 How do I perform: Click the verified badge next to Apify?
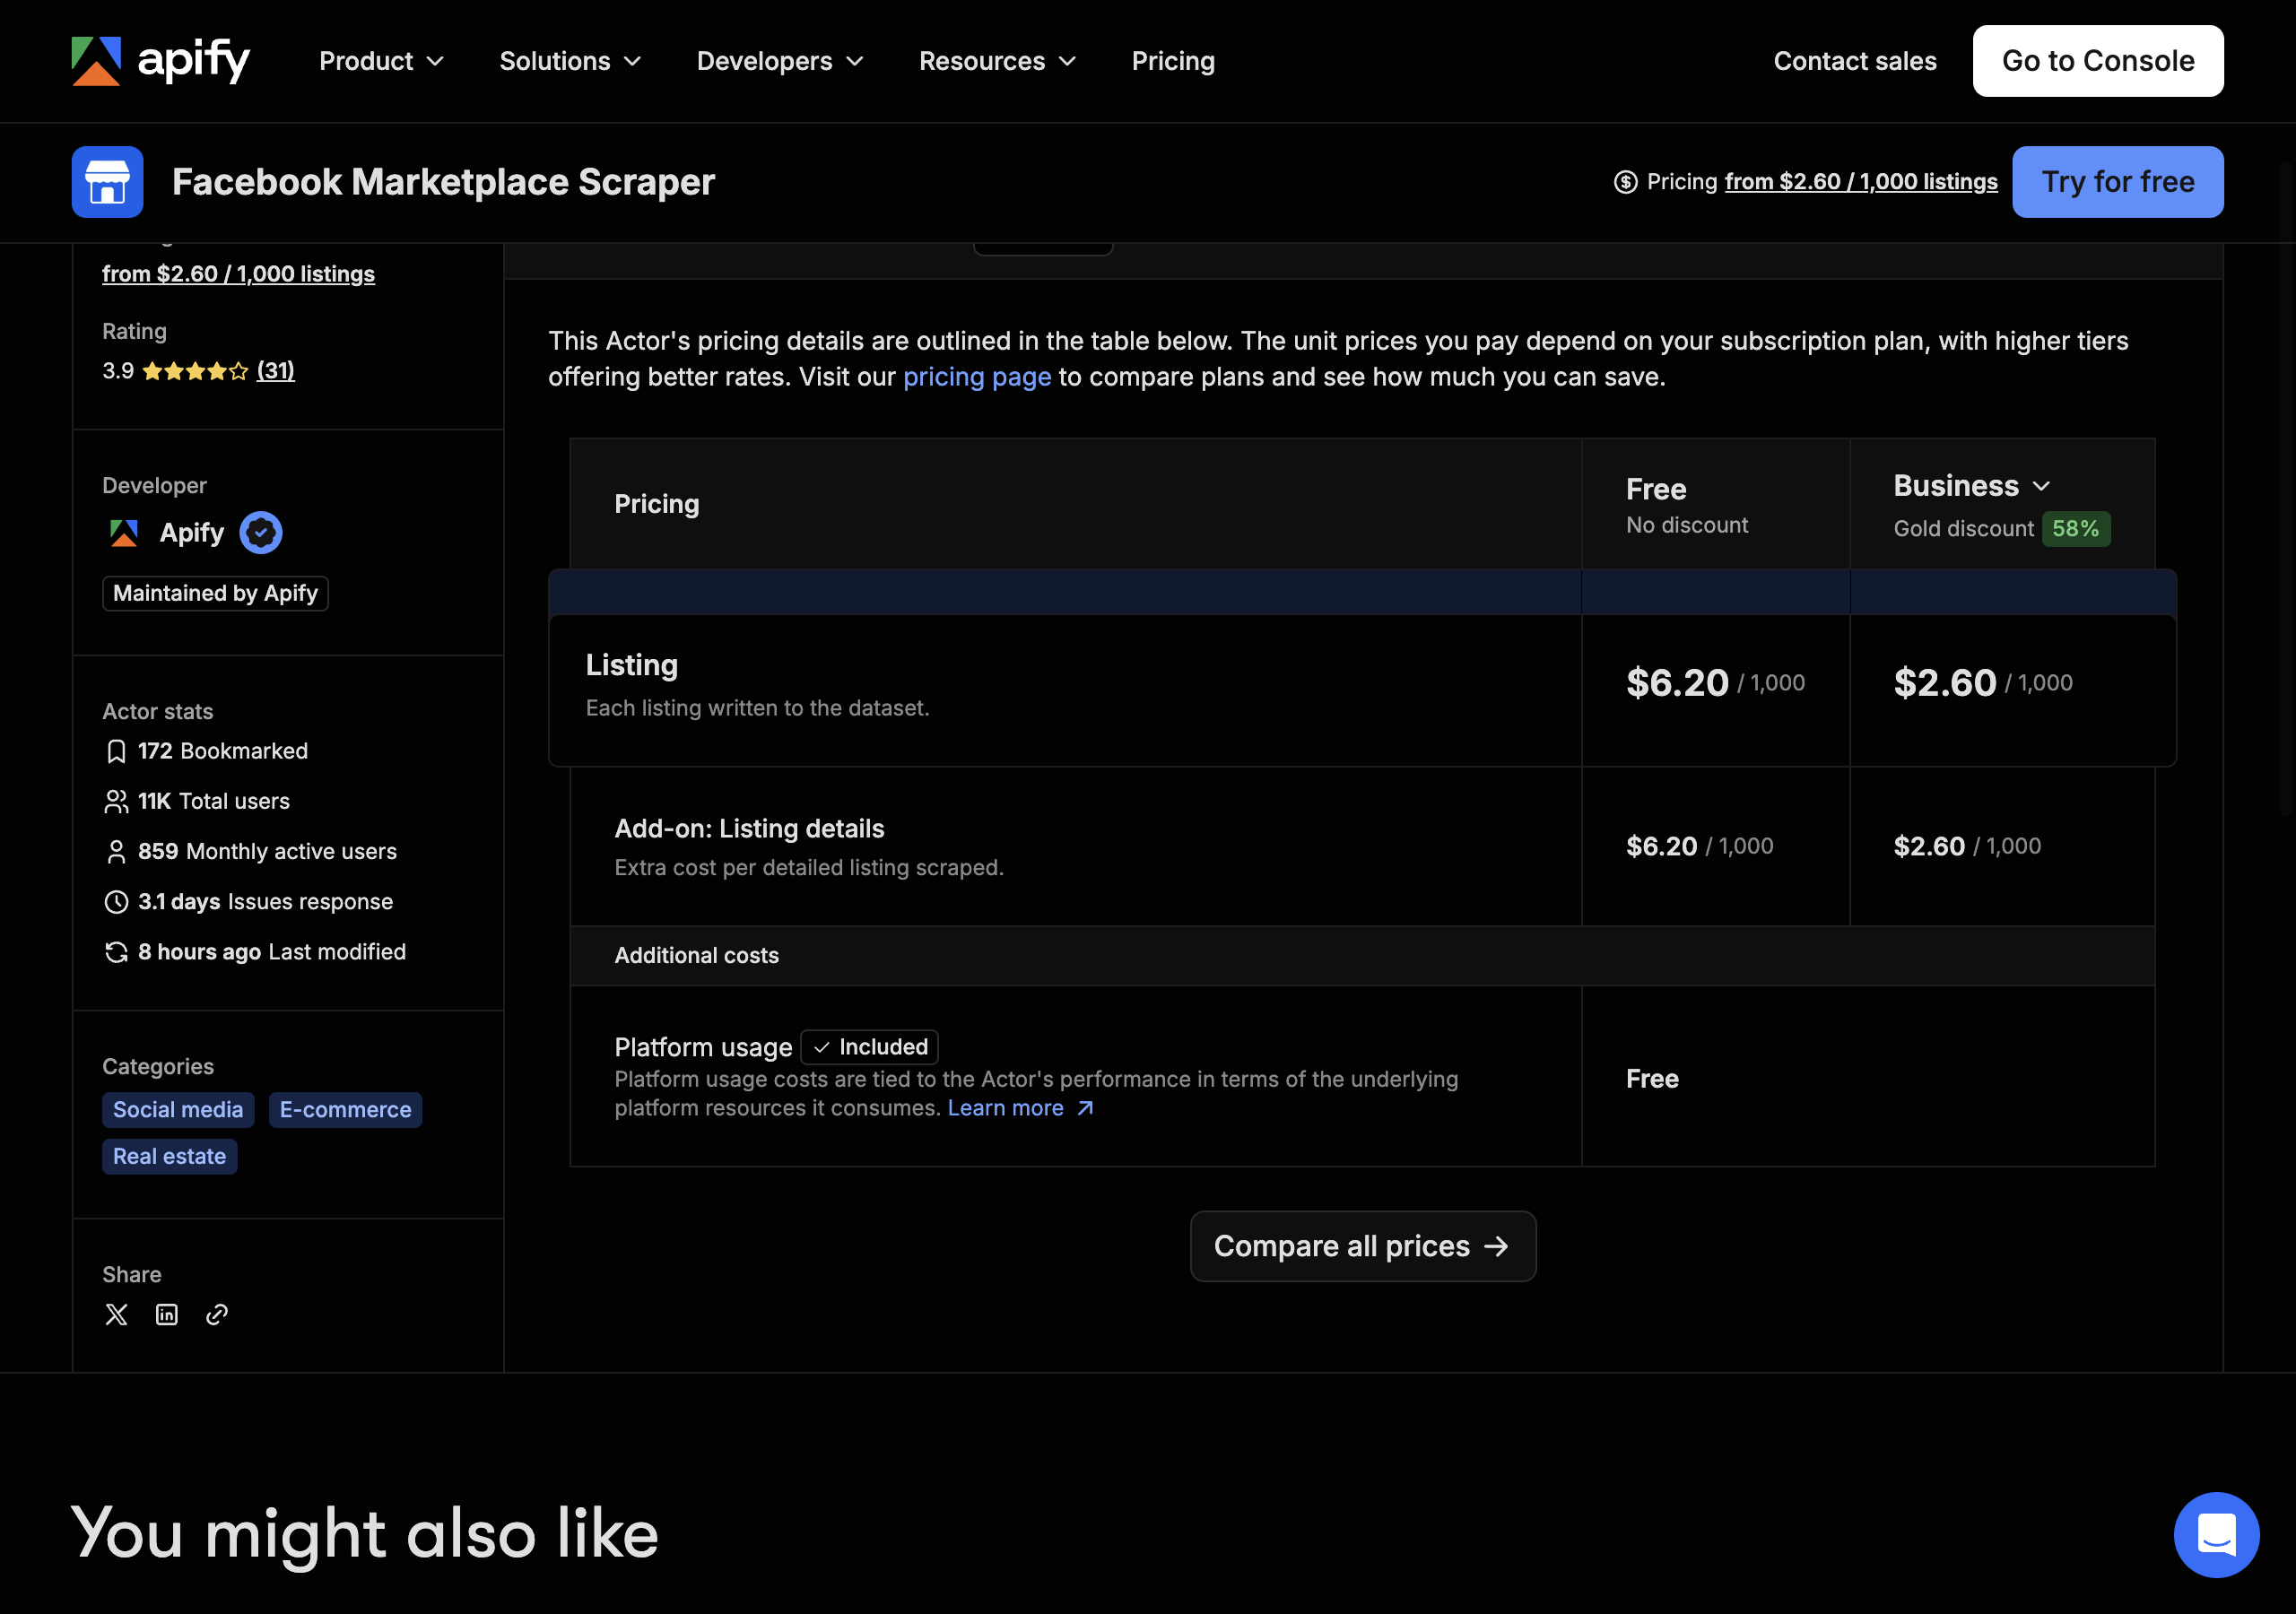point(261,532)
